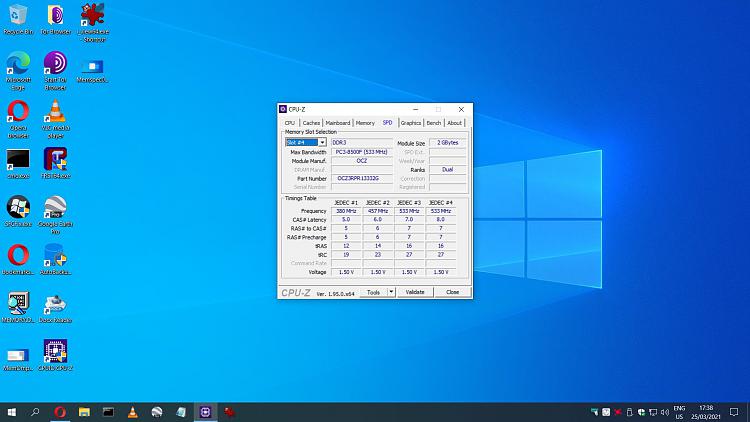The image size is (750, 422).
Task: Click the Dual ranks value
Action: tap(448, 169)
